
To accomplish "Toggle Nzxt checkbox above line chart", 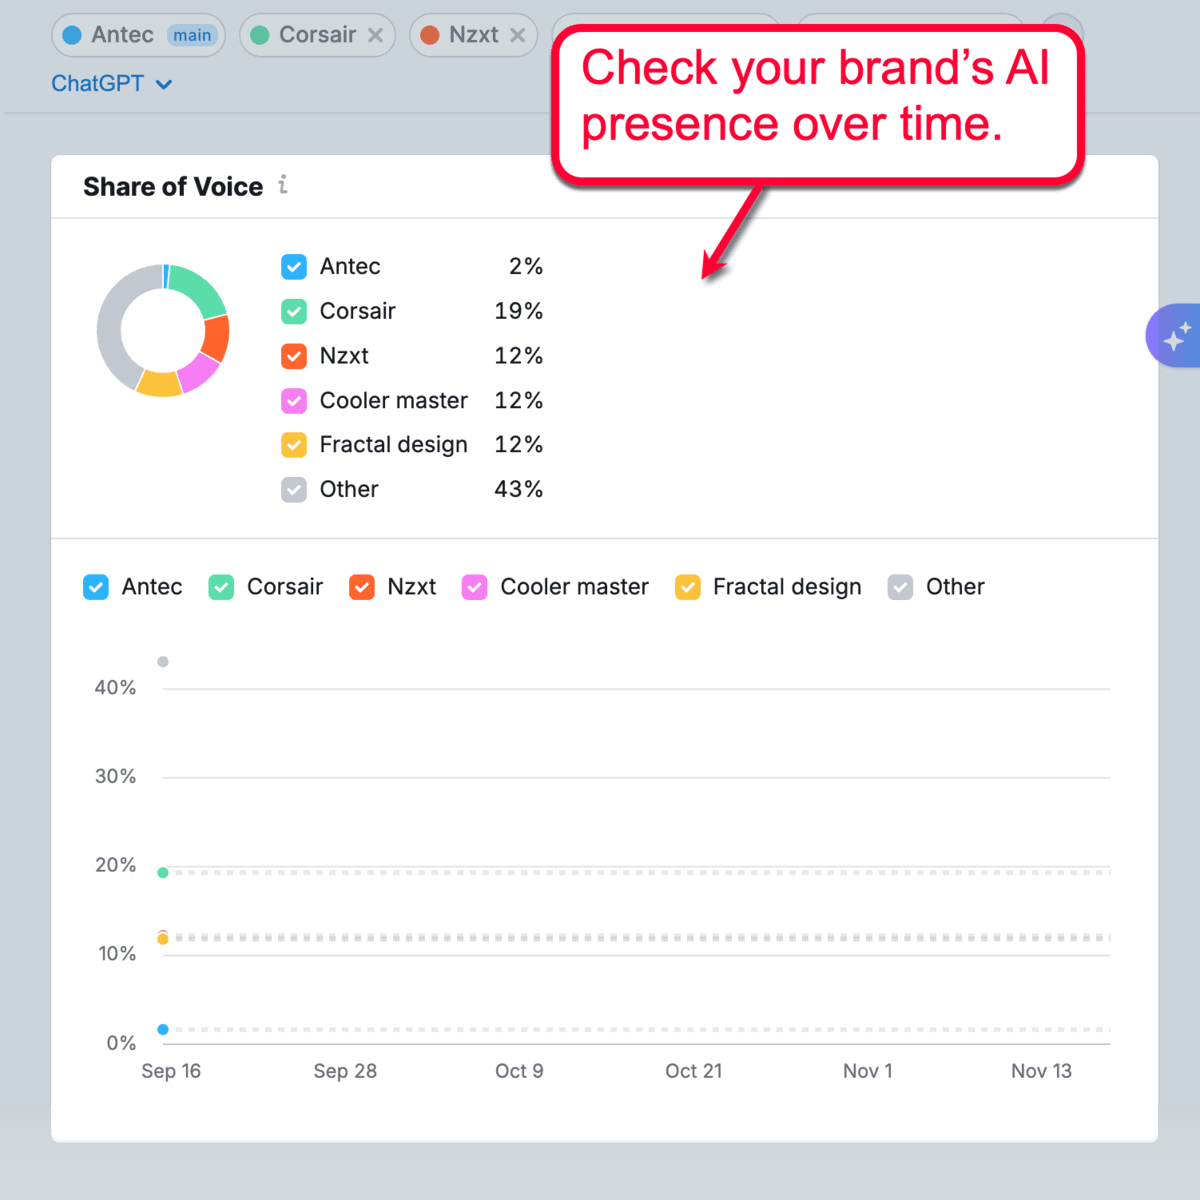I will click(x=362, y=587).
